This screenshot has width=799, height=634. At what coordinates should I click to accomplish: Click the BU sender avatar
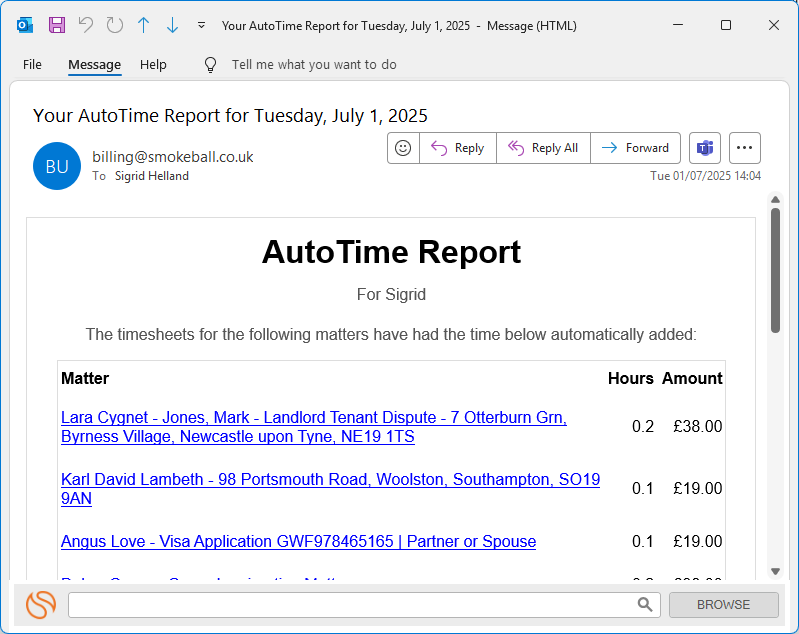57,166
